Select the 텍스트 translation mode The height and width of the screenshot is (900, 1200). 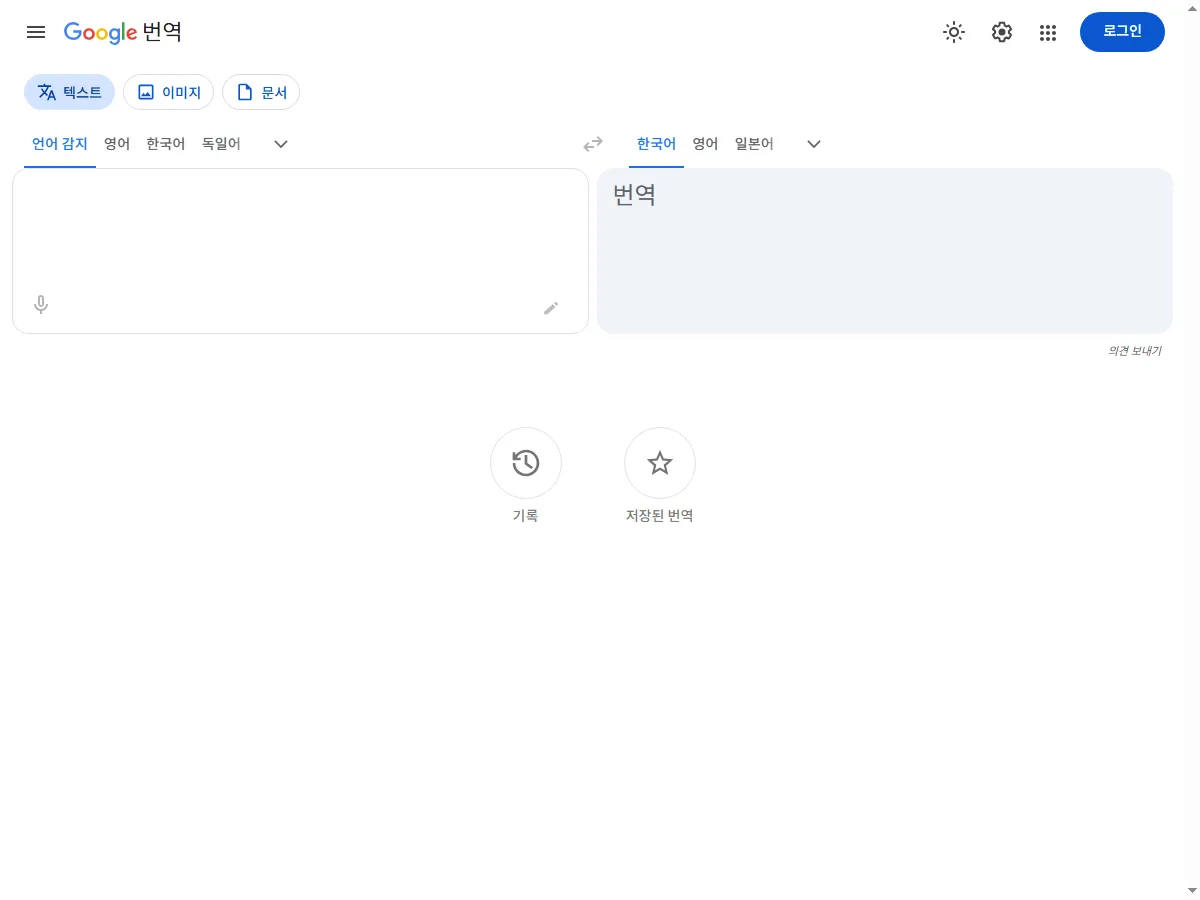(69, 92)
